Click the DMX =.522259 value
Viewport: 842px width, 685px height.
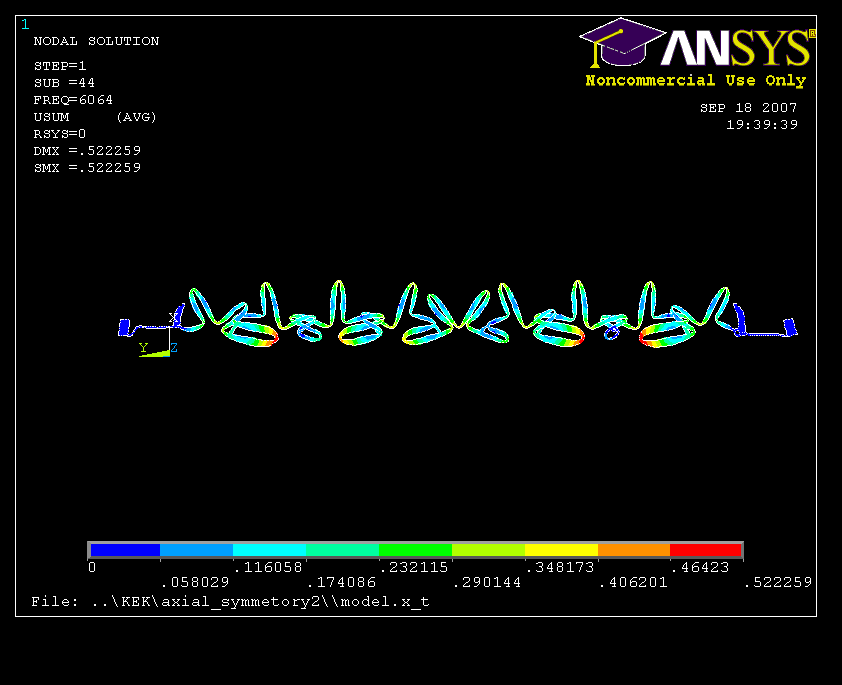point(87,151)
